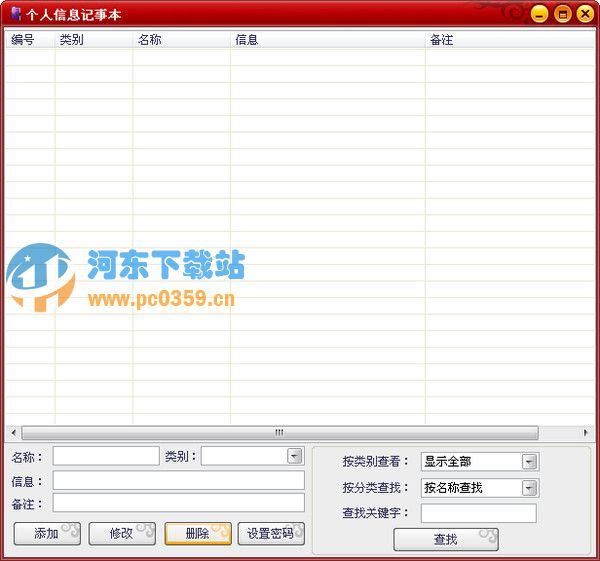
Task: Click the horizontal scrollbar left arrow
Action: (x=14, y=433)
